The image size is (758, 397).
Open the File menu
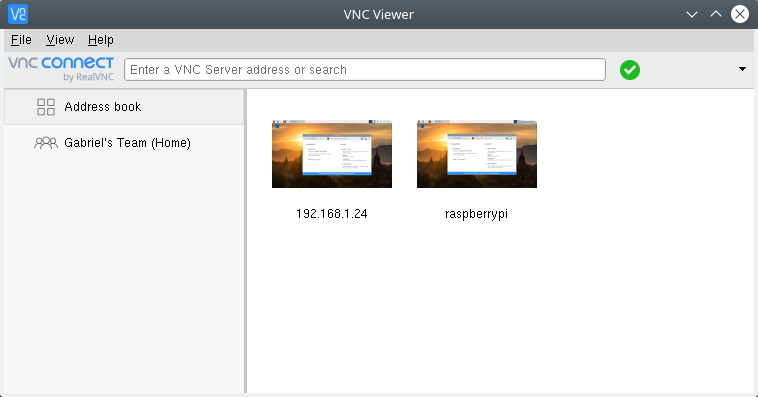(x=21, y=40)
